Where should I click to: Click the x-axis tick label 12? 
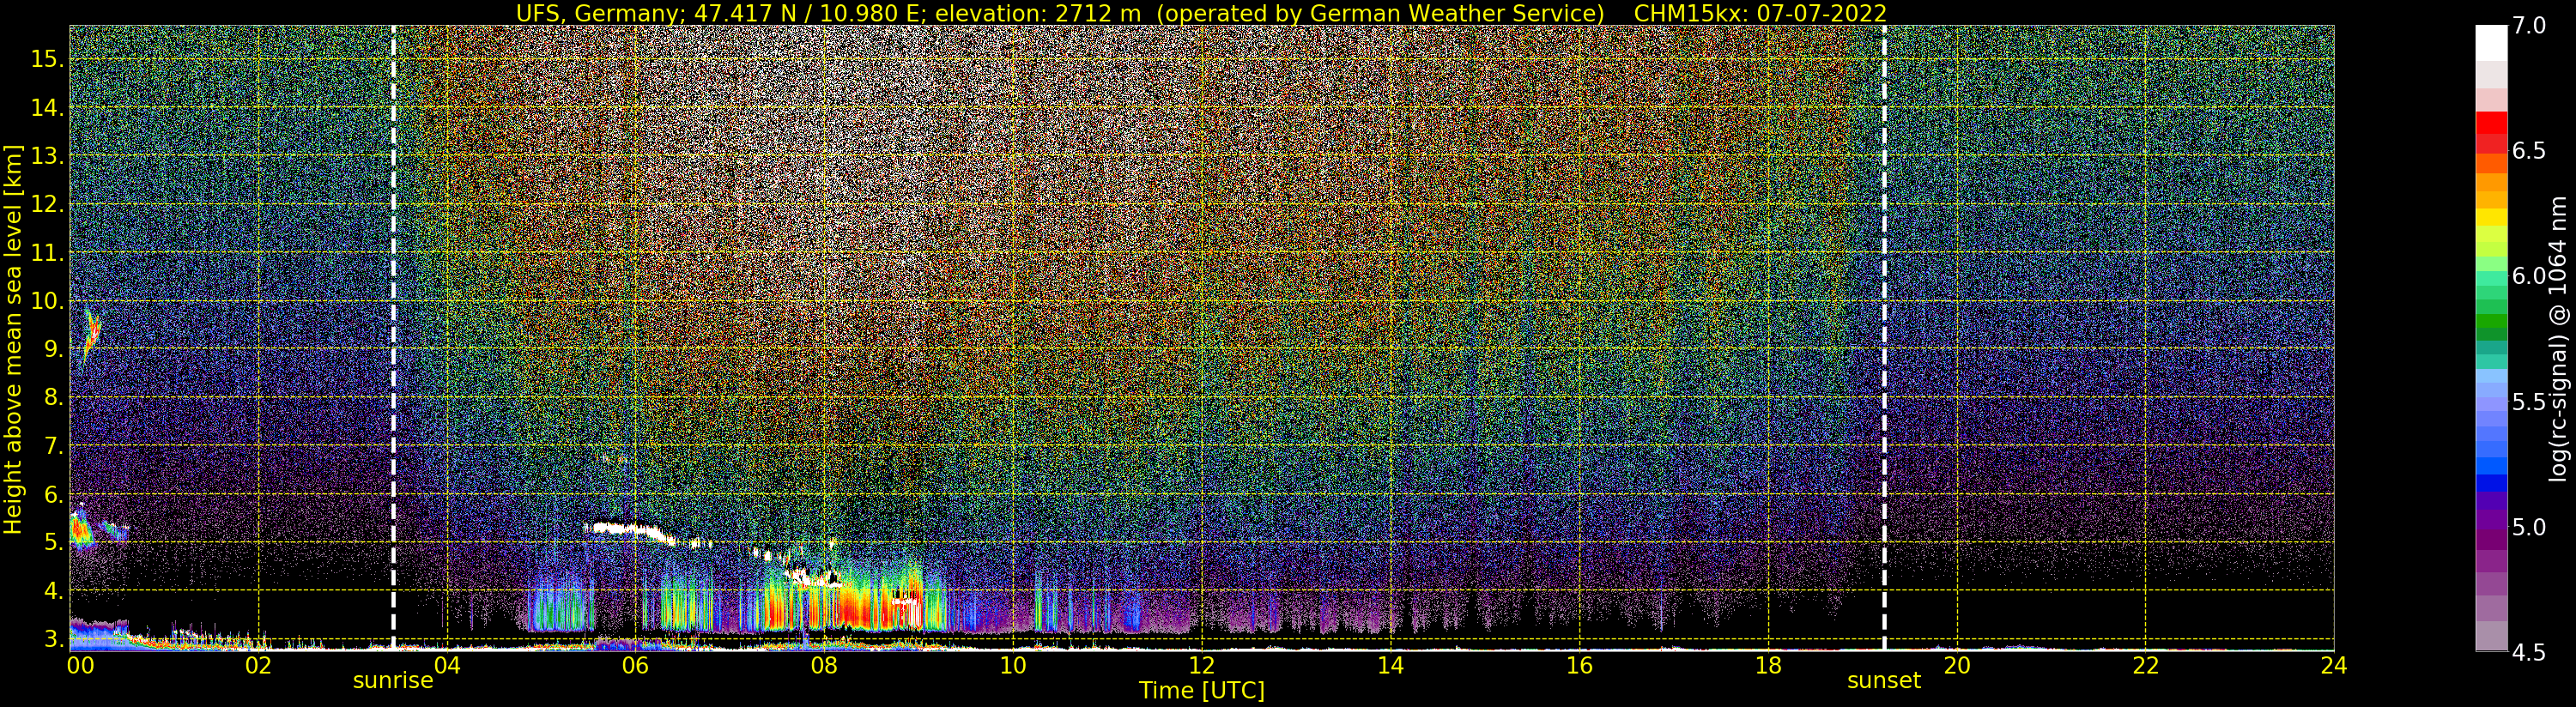[1201, 666]
